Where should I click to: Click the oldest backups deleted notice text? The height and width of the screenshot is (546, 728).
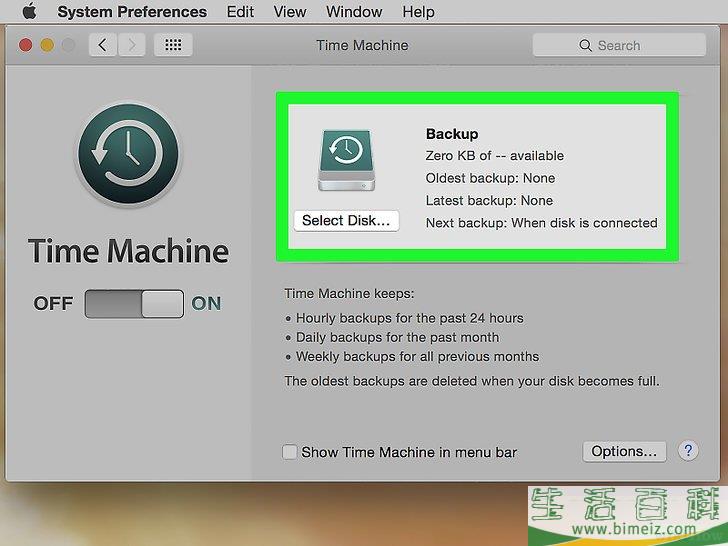(472, 381)
